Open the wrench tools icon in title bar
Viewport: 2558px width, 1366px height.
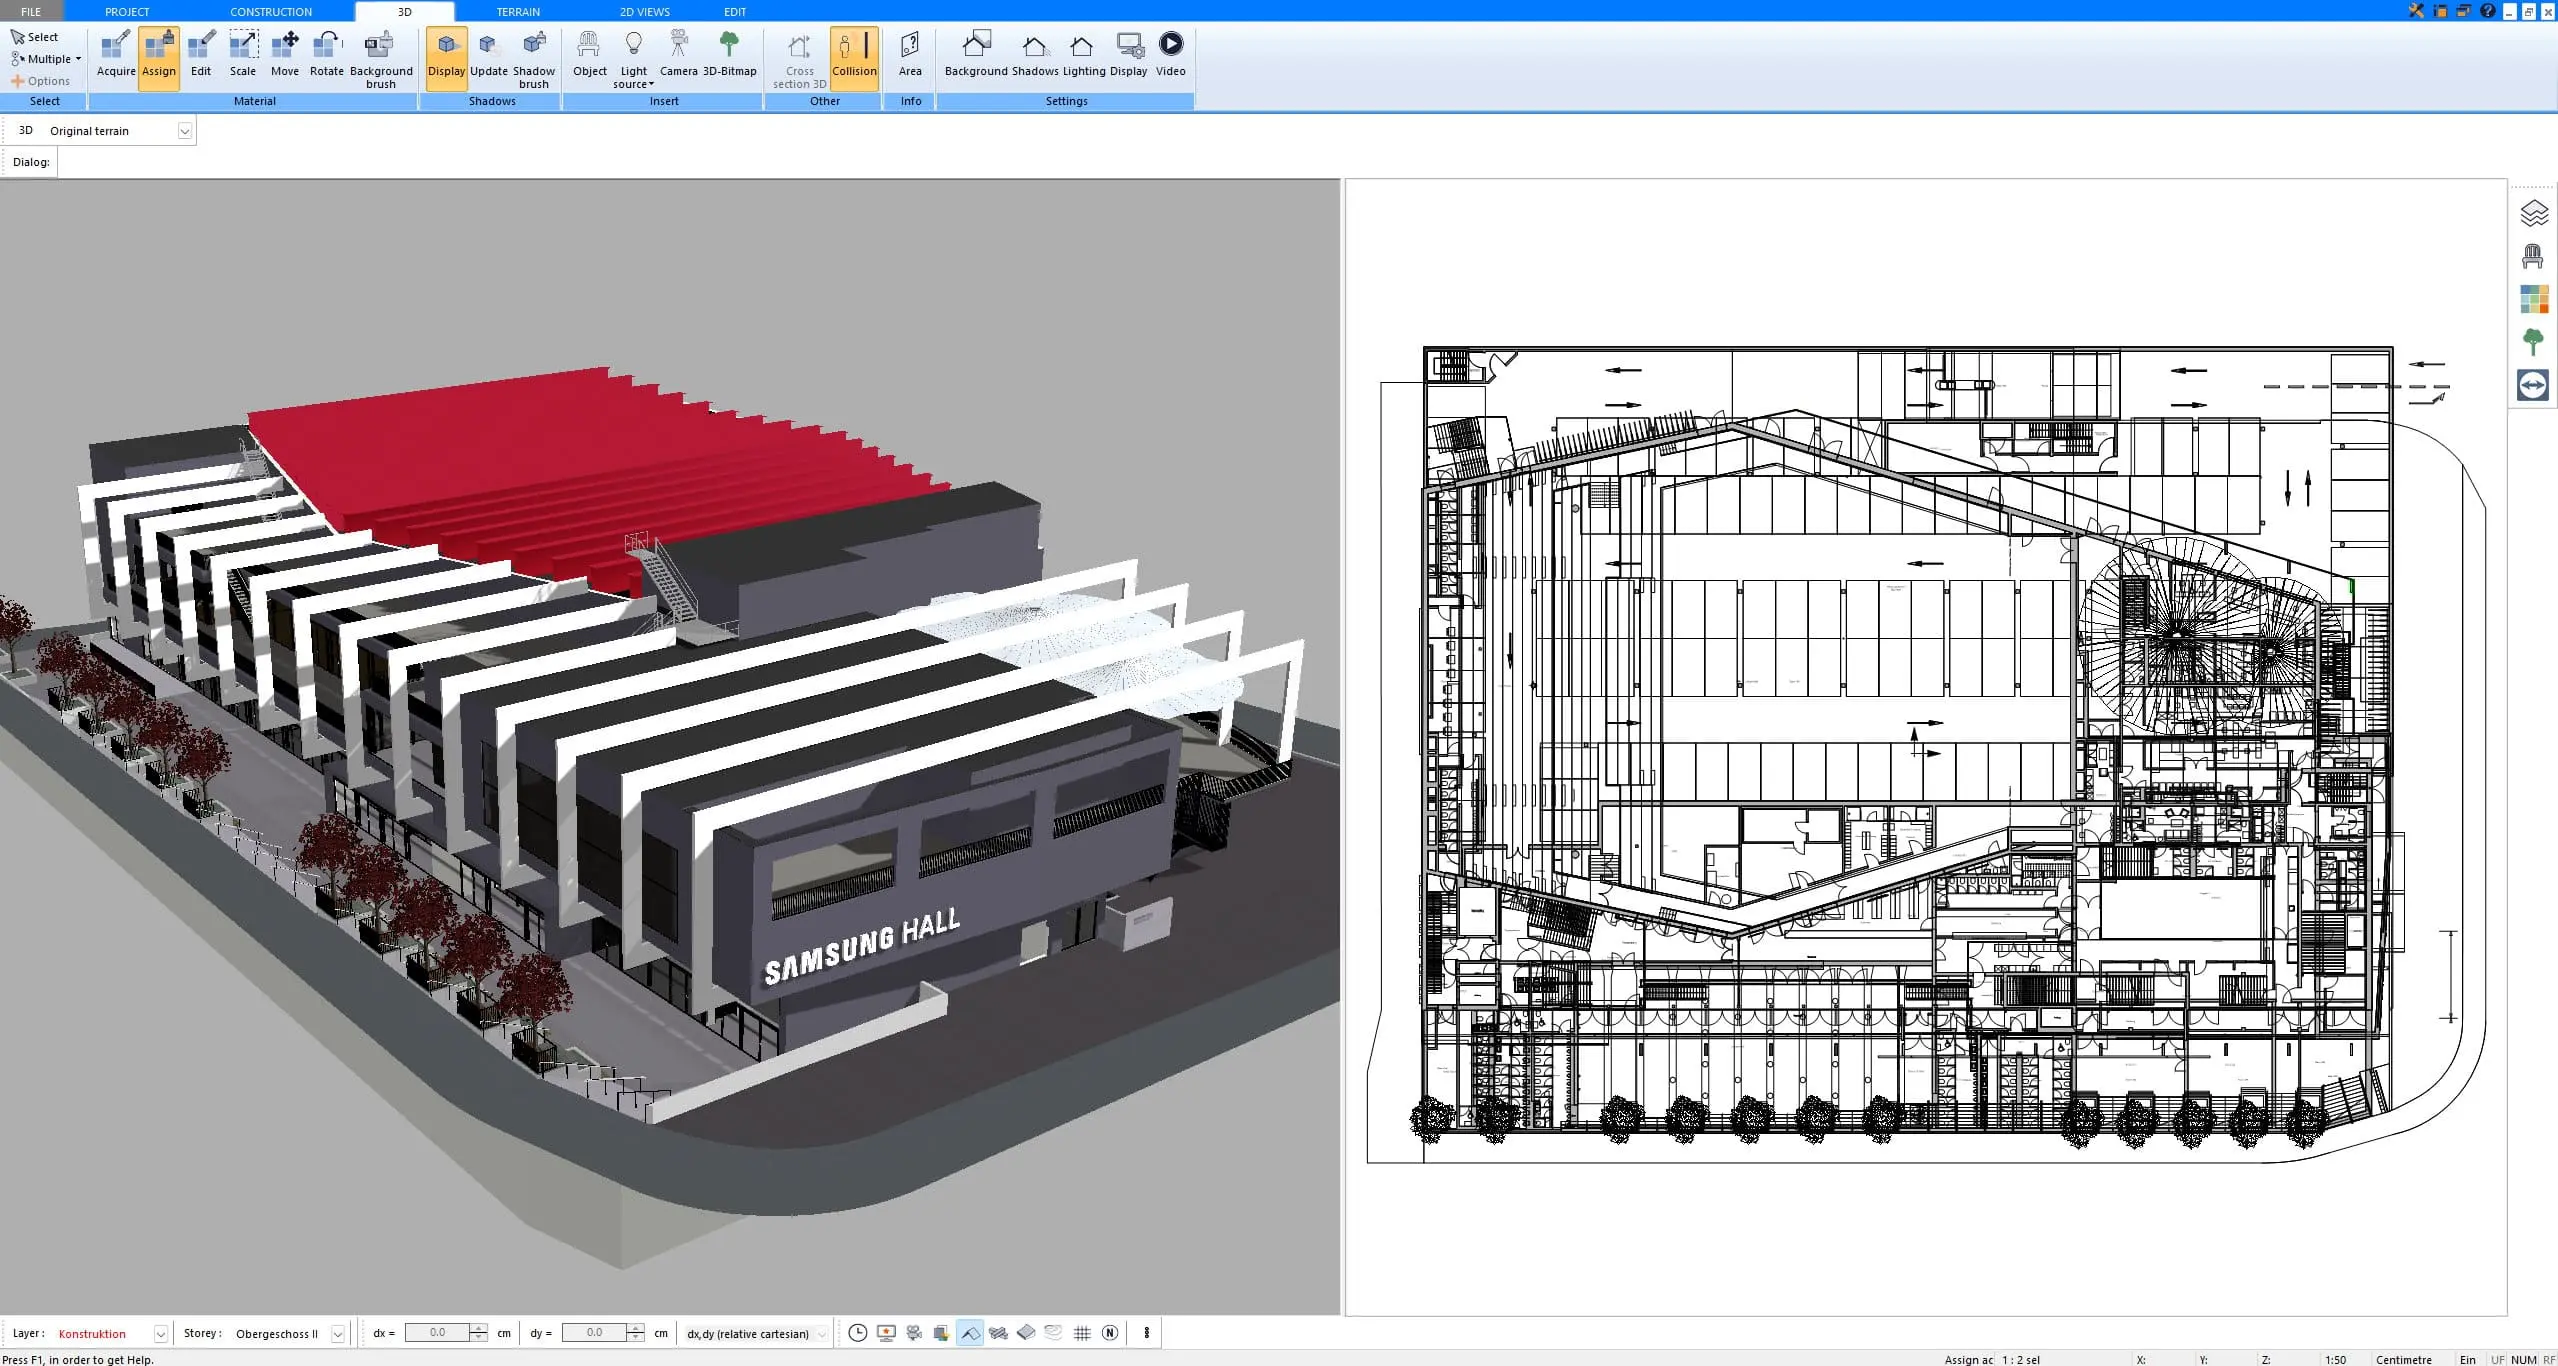(x=2416, y=11)
